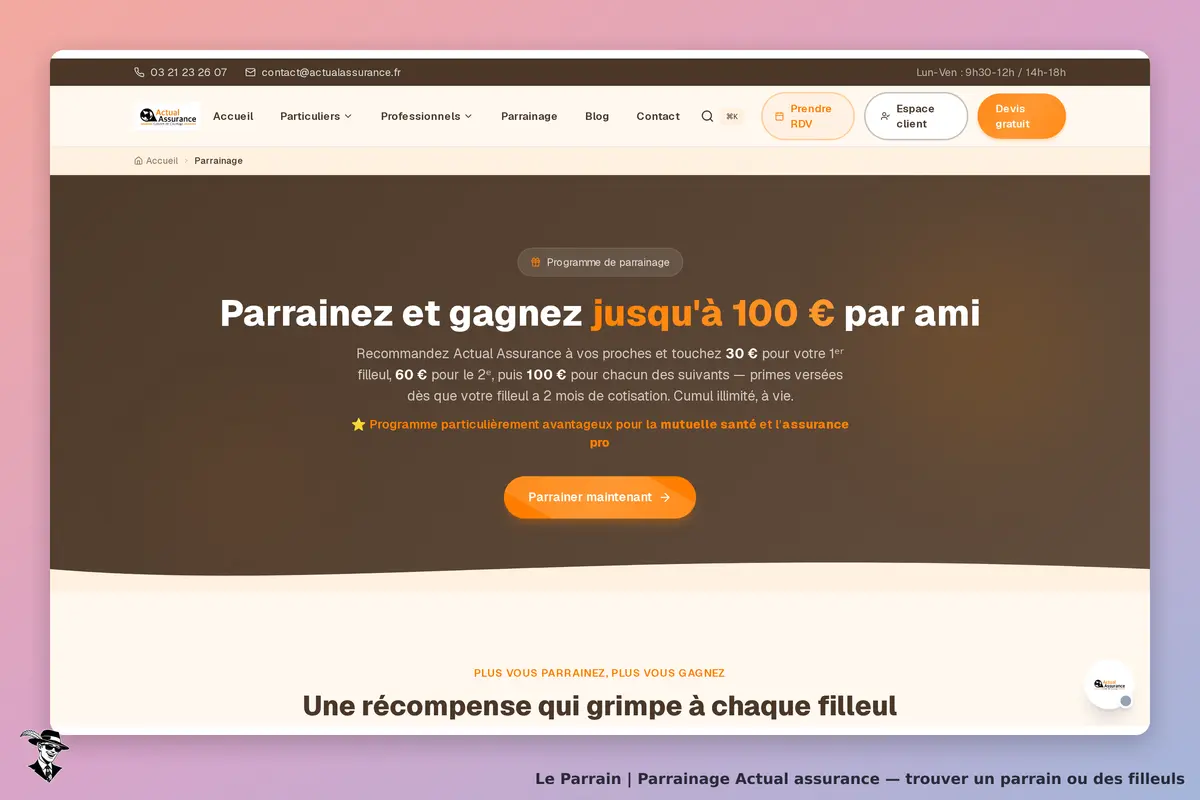Click the gift icon in Programme de parrainage badge
The image size is (1200, 800).
tap(536, 262)
